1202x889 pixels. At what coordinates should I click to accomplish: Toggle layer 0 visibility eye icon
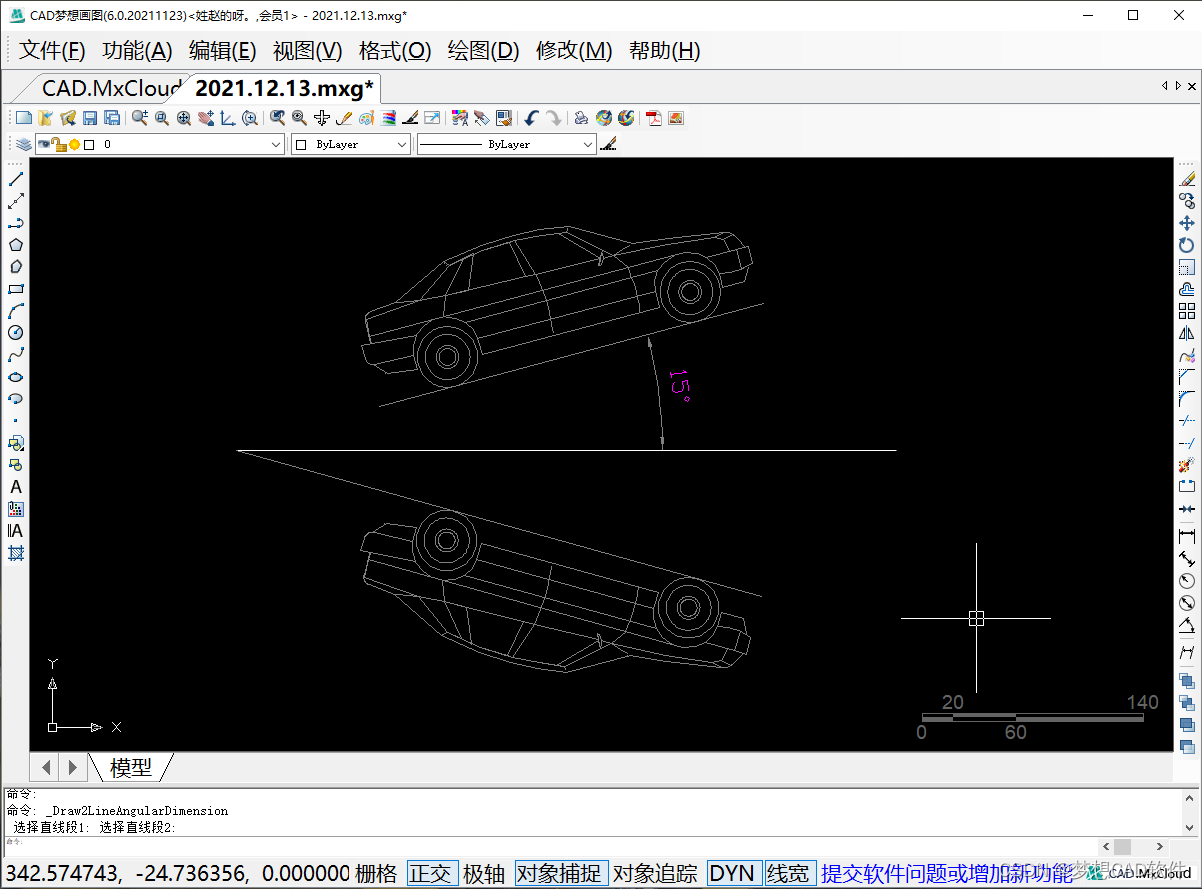click(x=44, y=145)
